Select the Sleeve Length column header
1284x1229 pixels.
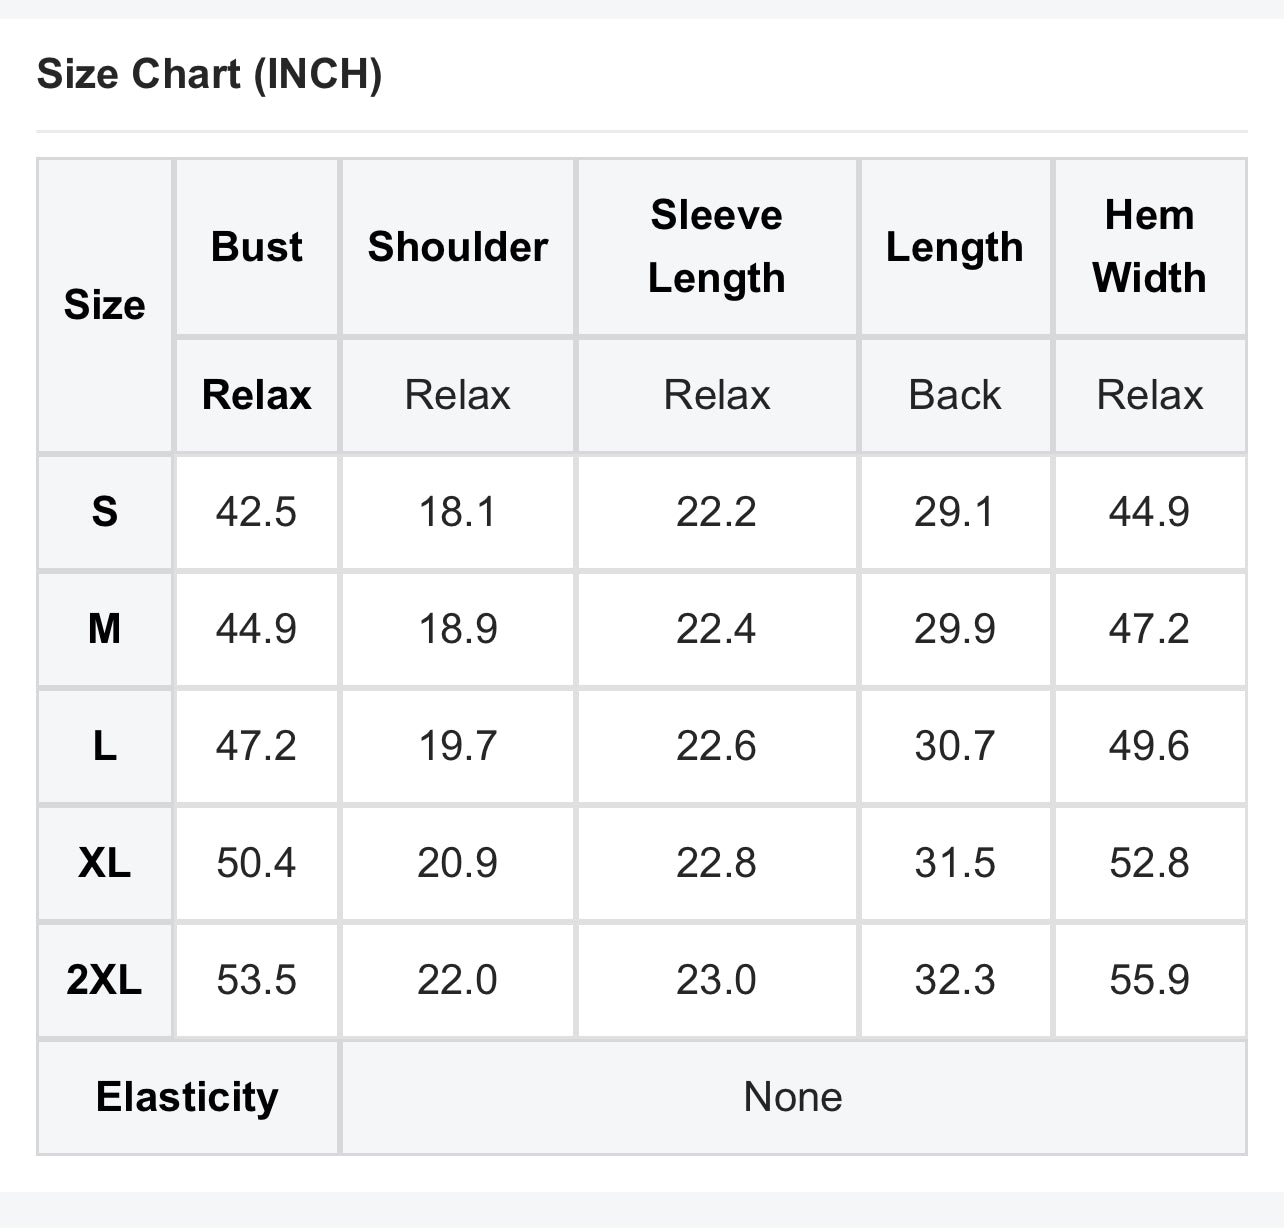pyautogui.click(x=716, y=247)
